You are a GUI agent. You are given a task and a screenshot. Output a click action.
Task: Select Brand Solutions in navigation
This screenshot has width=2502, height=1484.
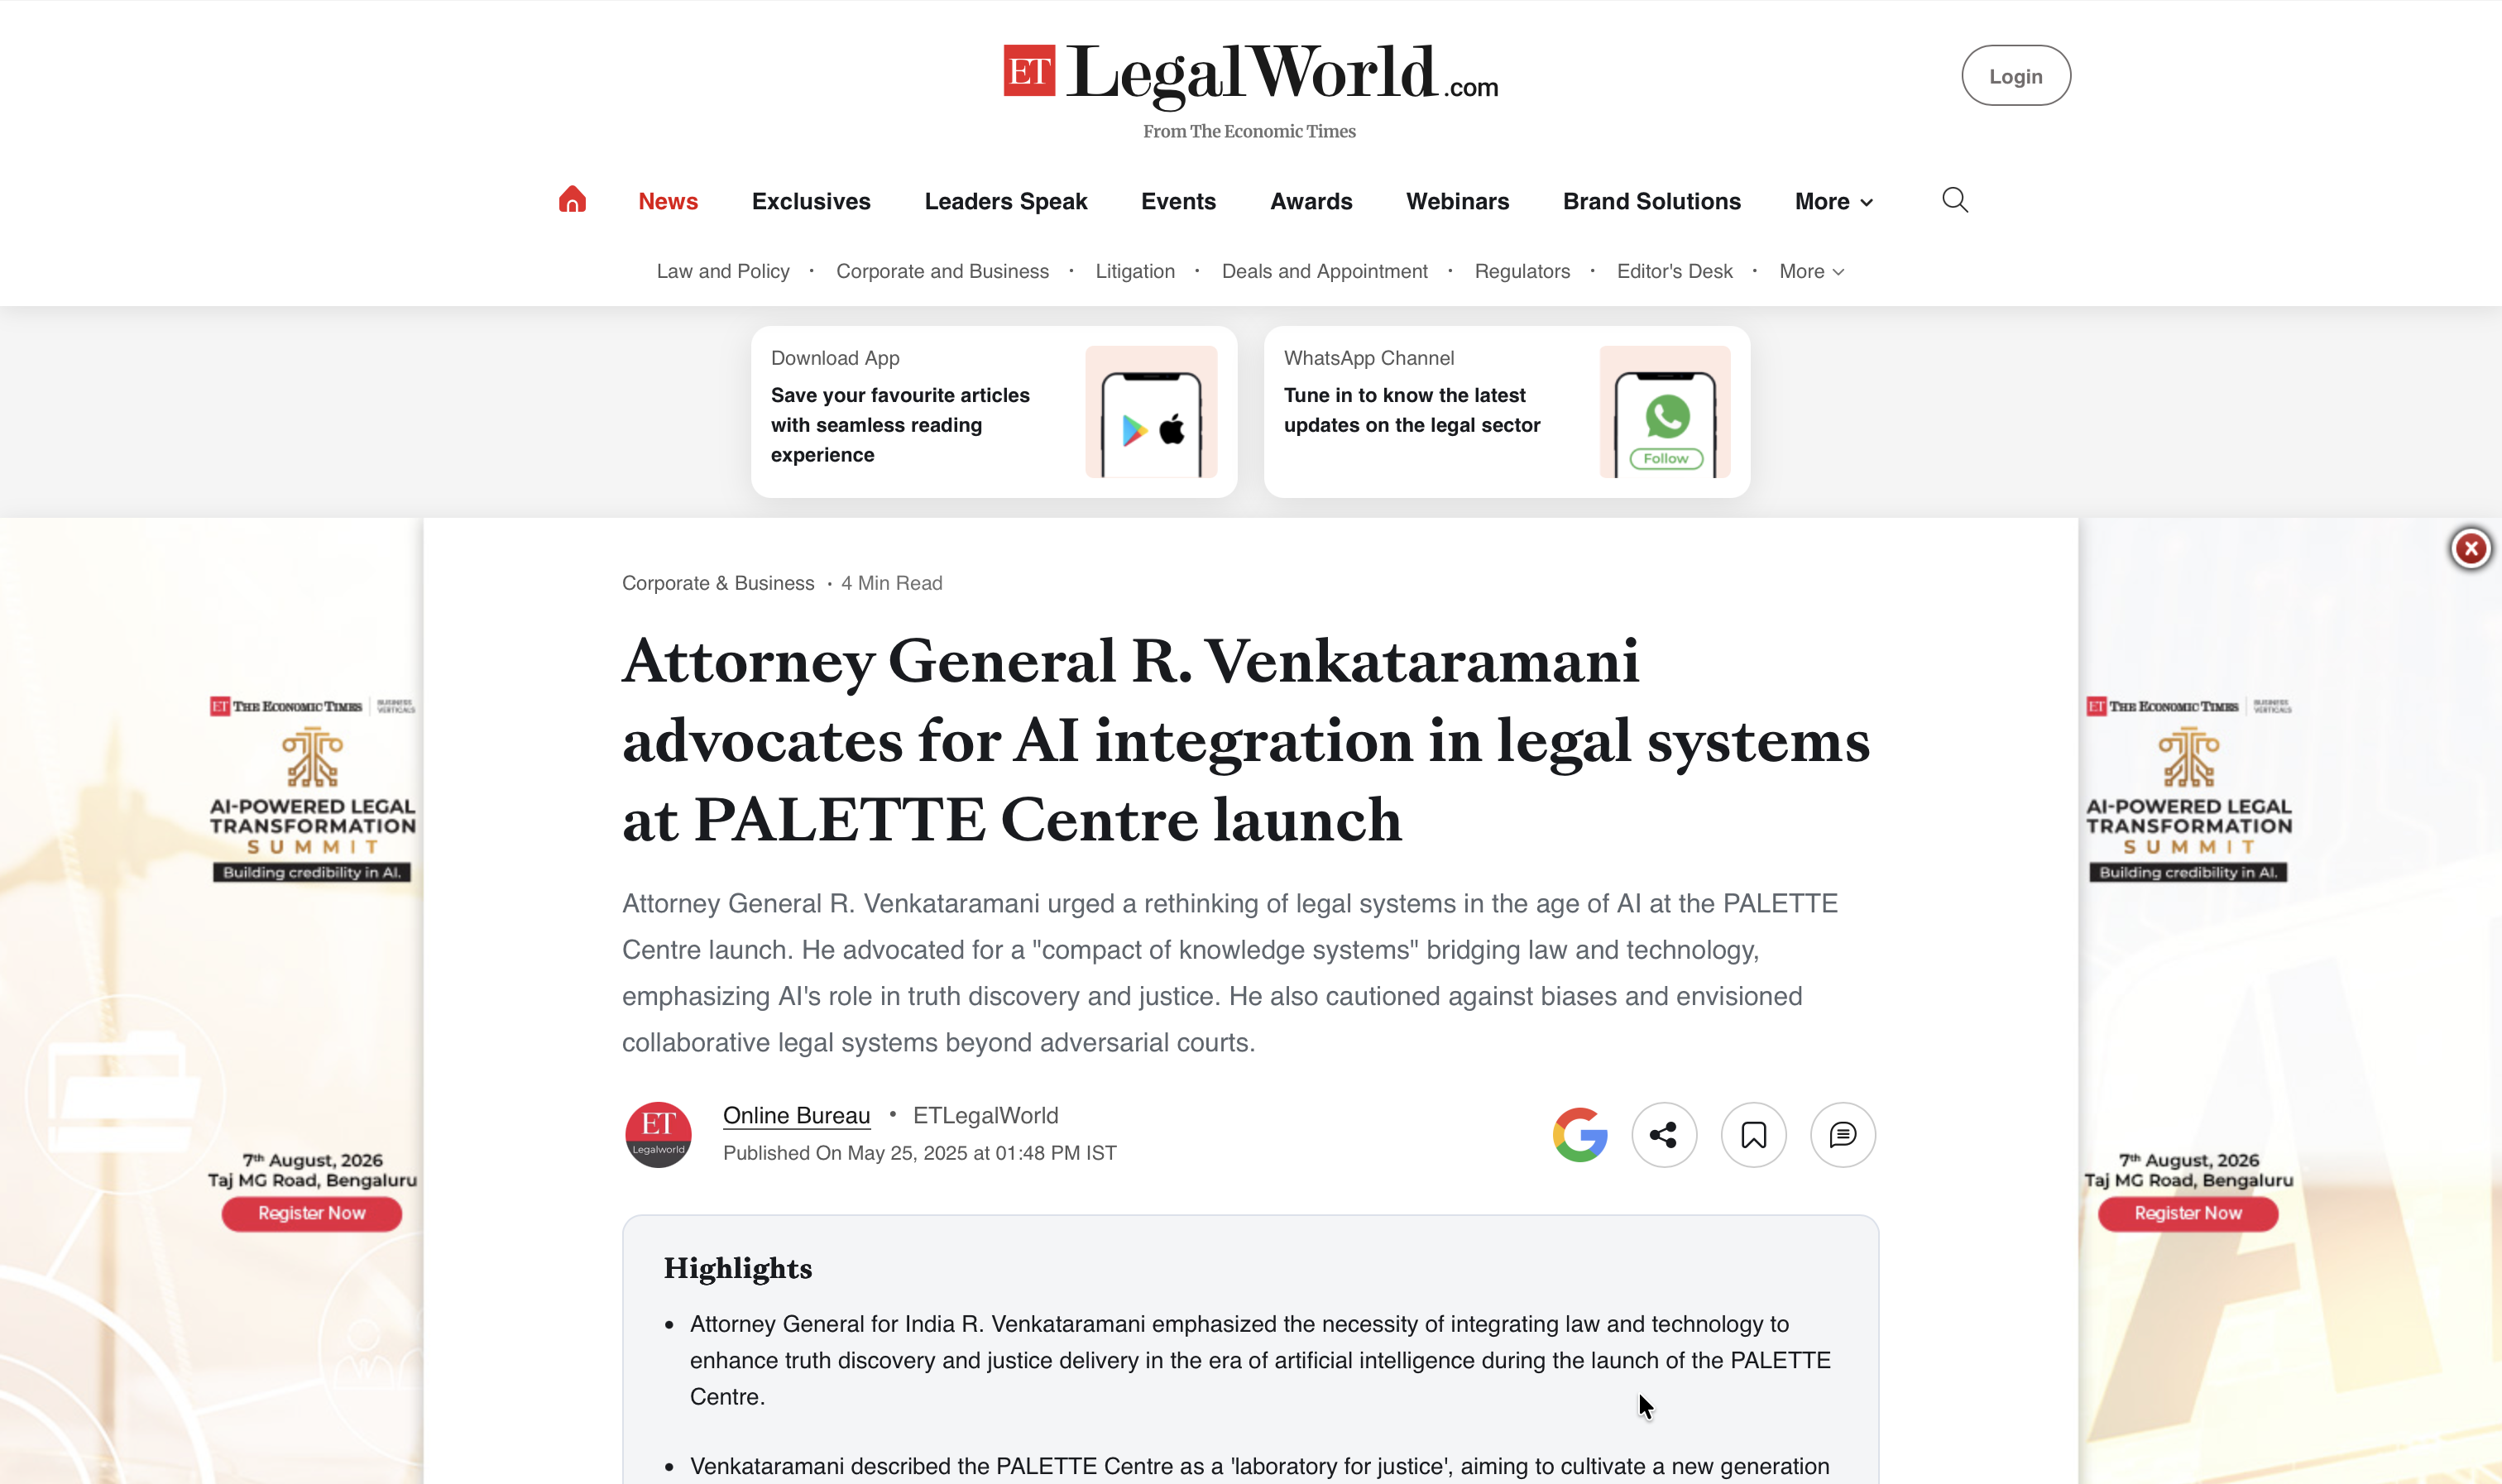pos(1651,201)
